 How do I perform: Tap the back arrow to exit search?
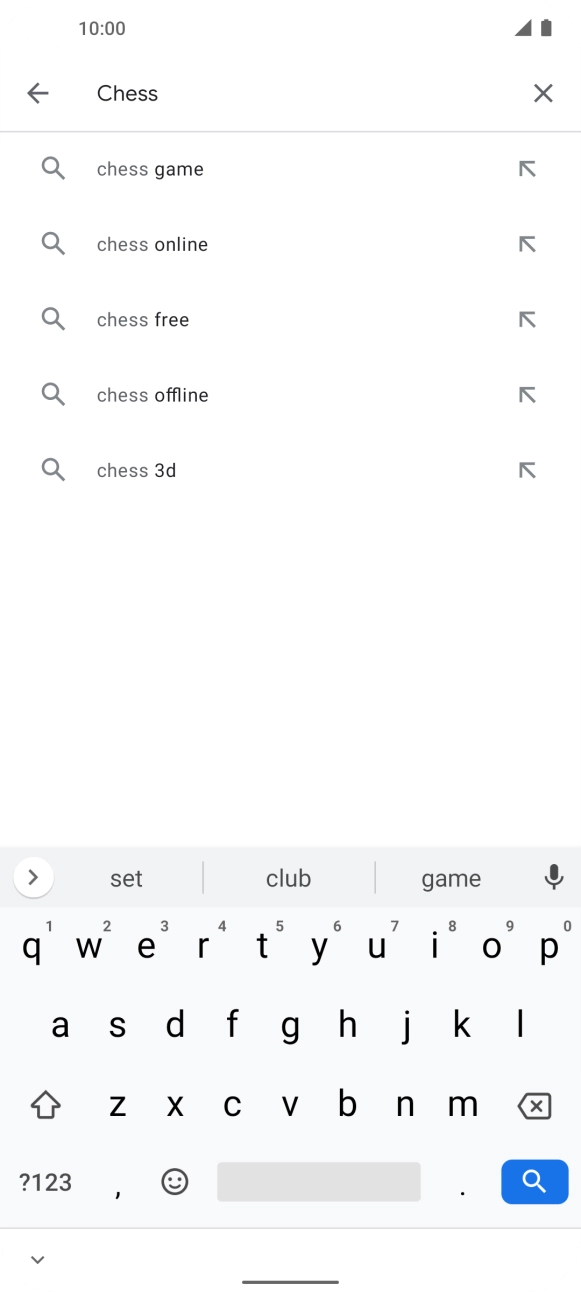click(38, 92)
